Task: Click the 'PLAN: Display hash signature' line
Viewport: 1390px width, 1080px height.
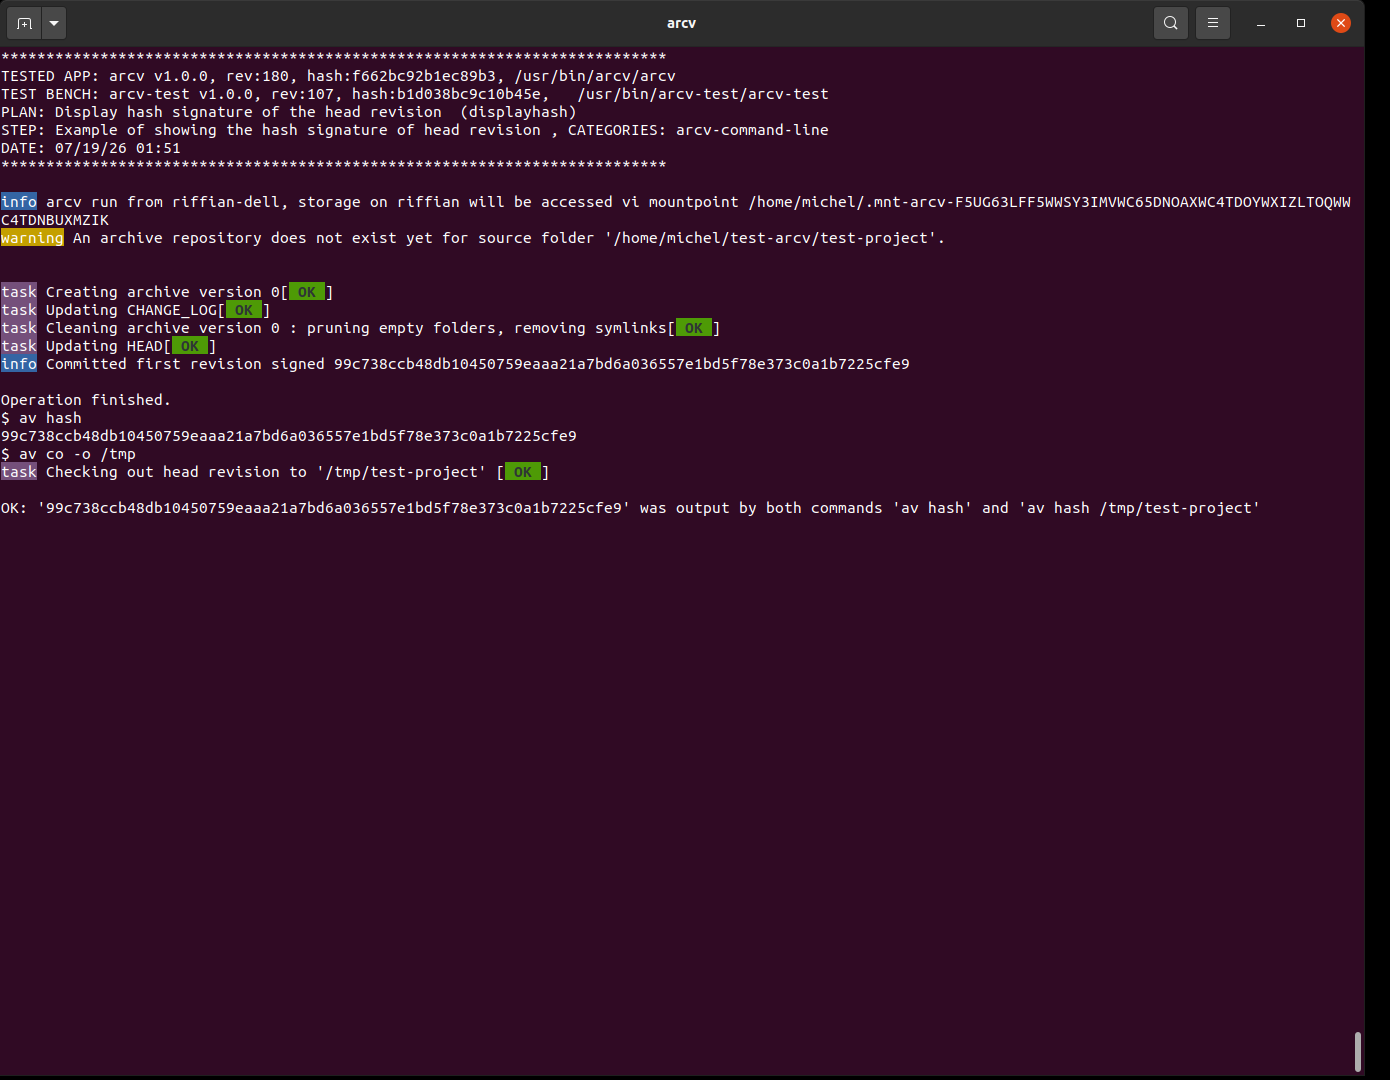Action: tap(289, 112)
